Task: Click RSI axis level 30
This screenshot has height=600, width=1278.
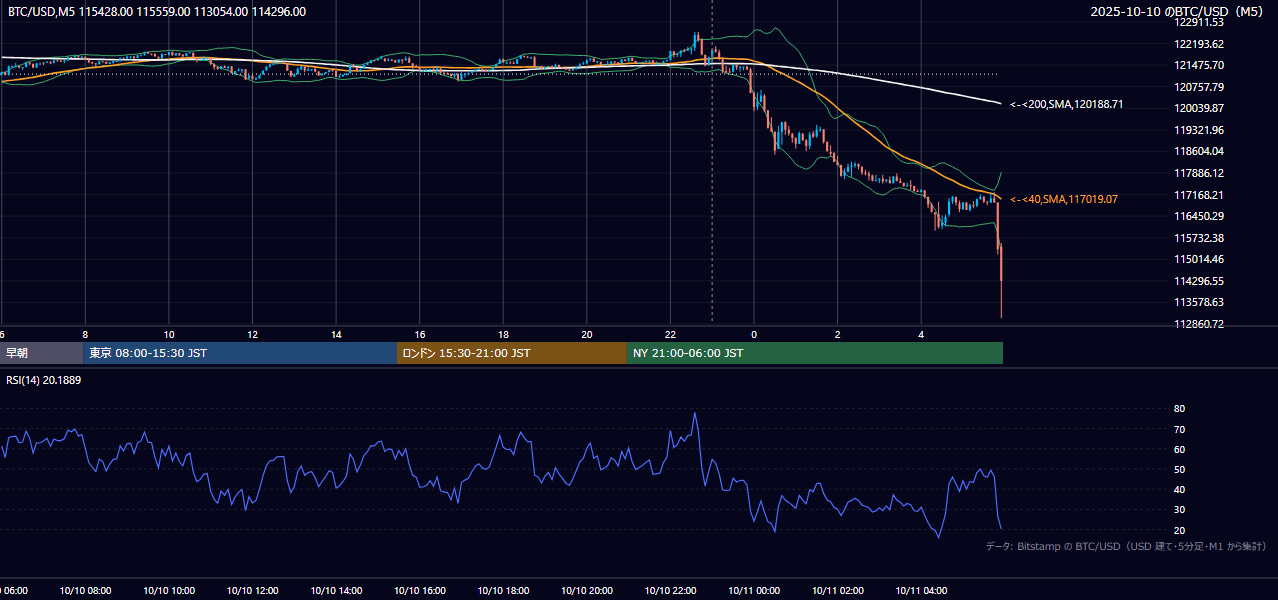Action: pyautogui.click(x=1179, y=510)
